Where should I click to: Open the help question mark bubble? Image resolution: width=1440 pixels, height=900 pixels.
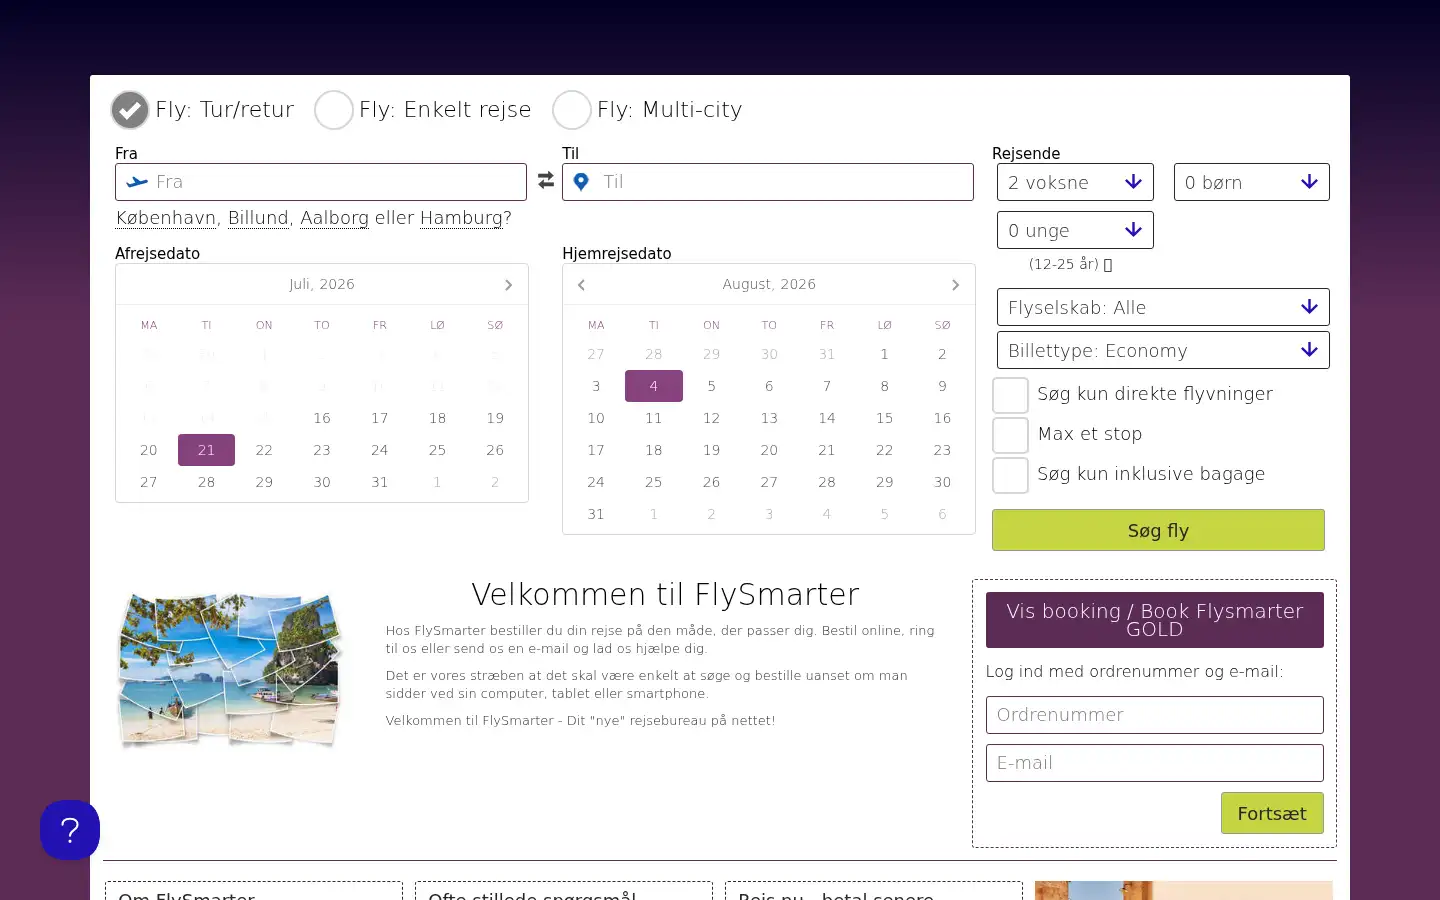[70, 830]
